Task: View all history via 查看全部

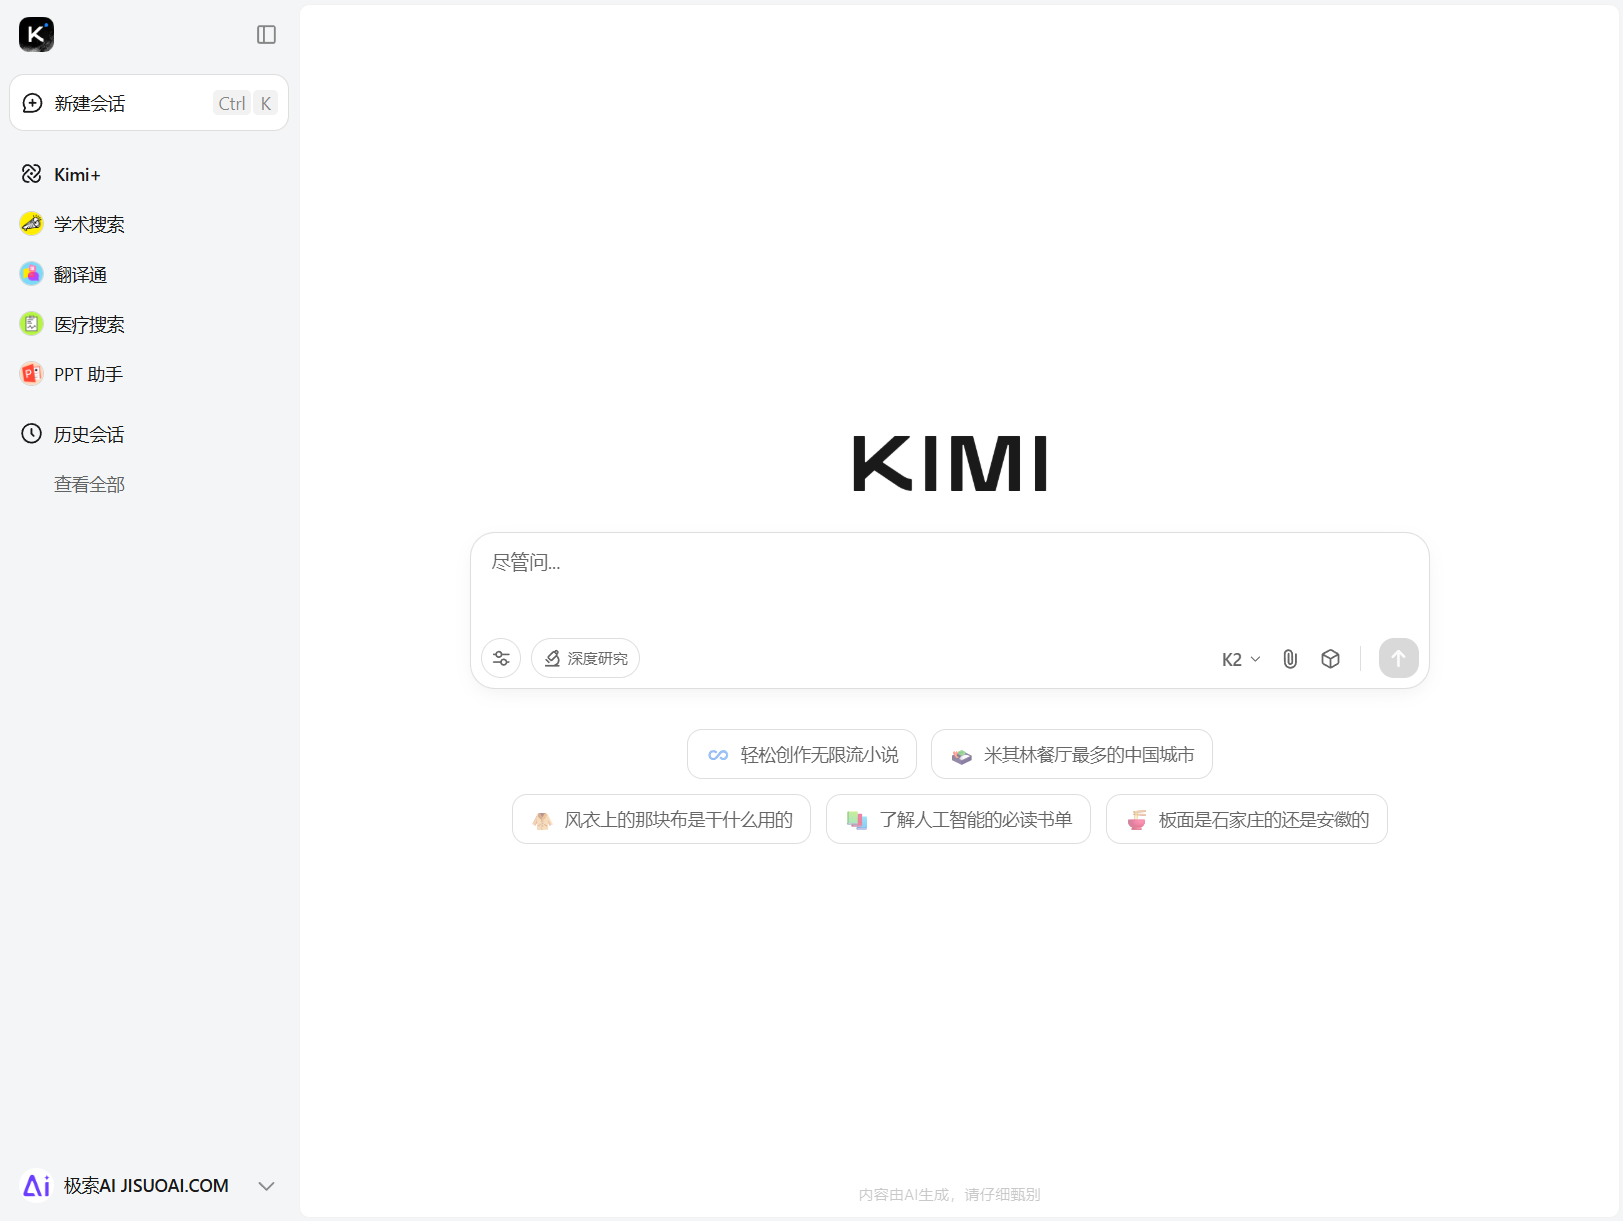Action: [x=89, y=483]
